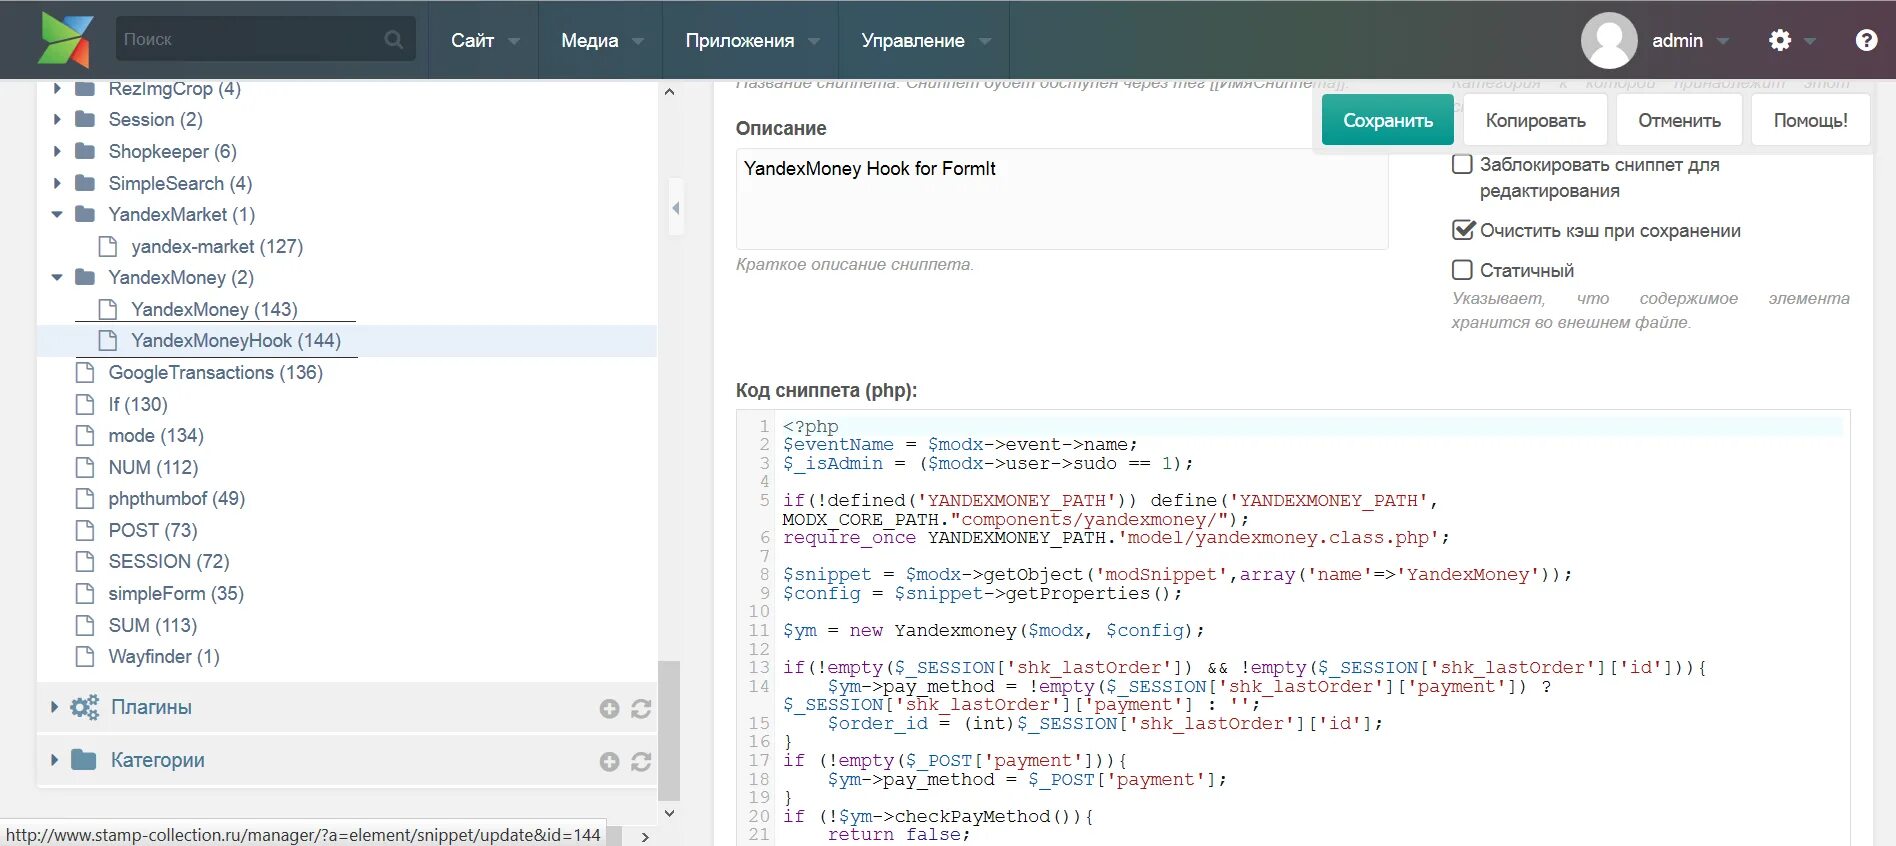Click the admin user avatar
This screenshot has width=1896, height=846.
(1609, 40)
